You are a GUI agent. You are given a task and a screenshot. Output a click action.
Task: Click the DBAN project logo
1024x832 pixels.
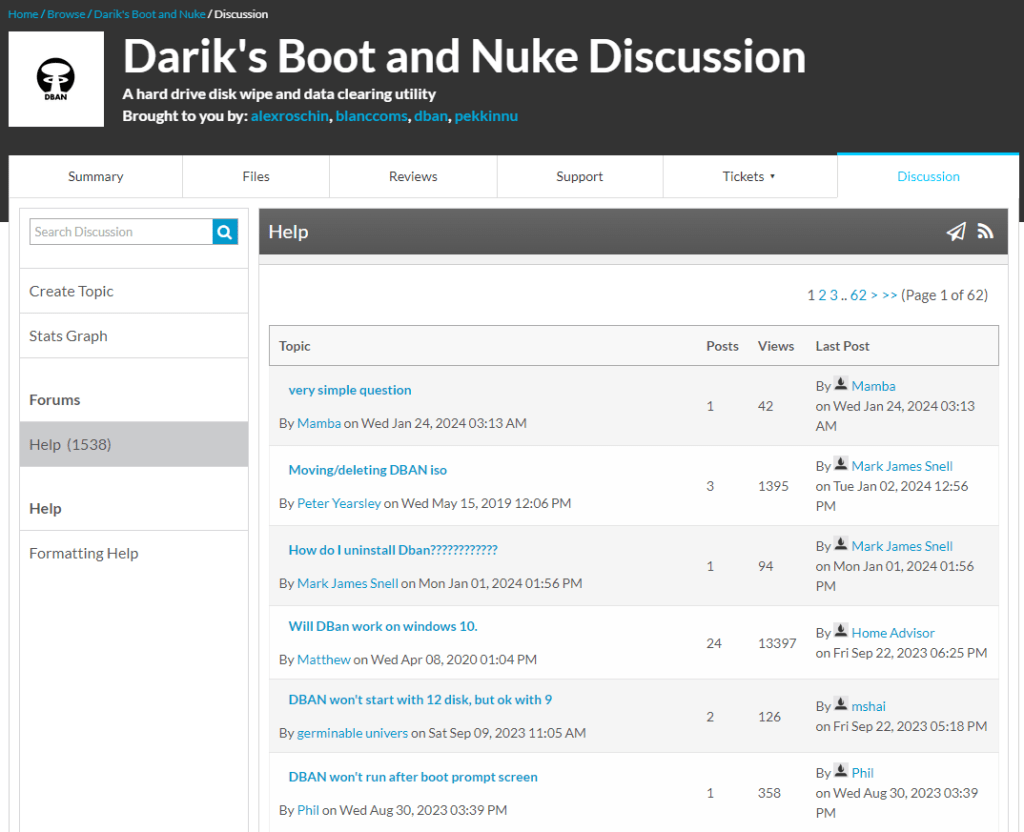(56, 79)
